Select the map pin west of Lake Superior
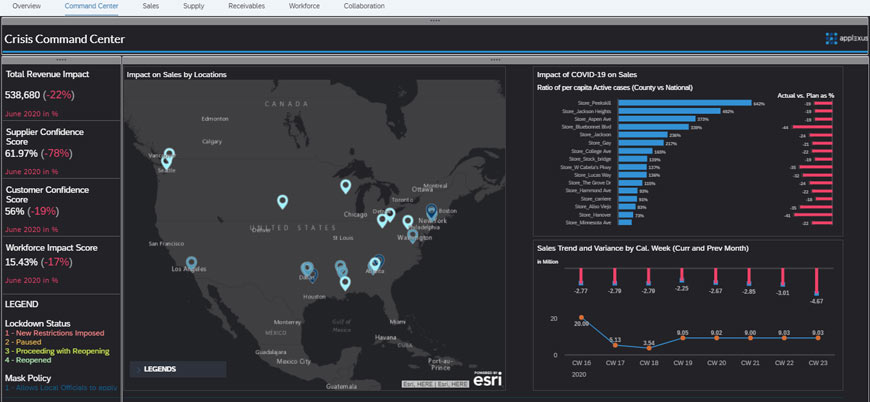This screenshot has height=402, width=870. tap(346, 186)
